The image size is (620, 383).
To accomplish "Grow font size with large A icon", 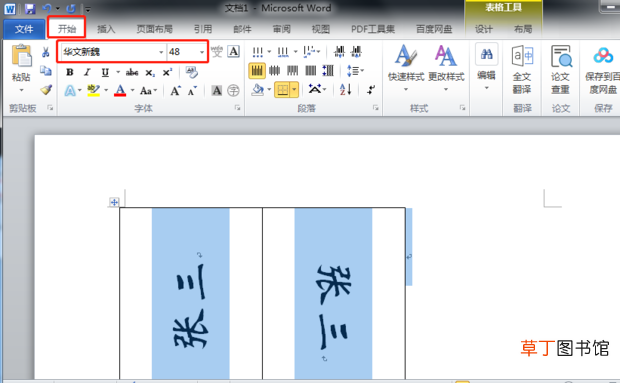I will click(x=175, y=91).
